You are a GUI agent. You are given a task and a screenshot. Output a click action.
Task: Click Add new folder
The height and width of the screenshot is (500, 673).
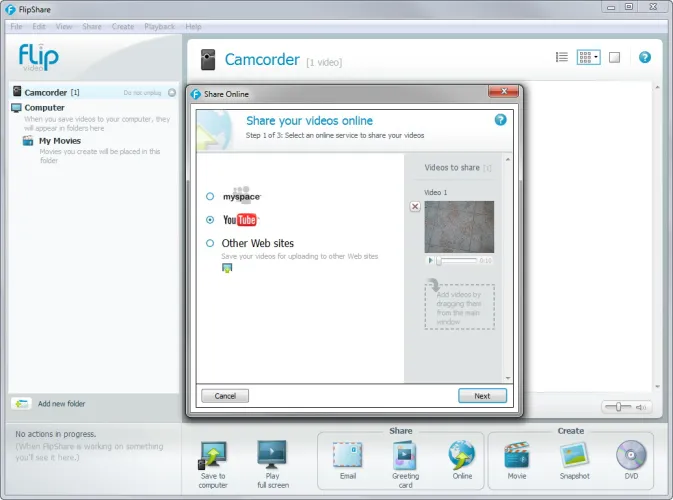(61, 404)
